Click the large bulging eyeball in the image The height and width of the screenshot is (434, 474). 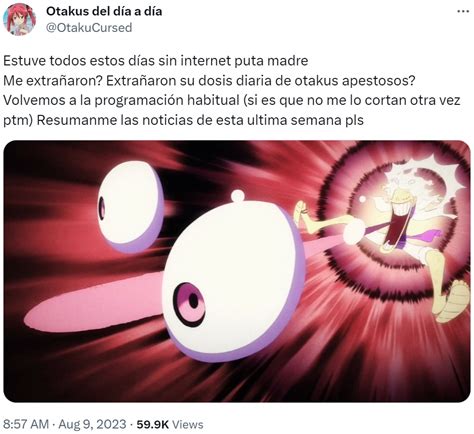(x=233, y=278)
